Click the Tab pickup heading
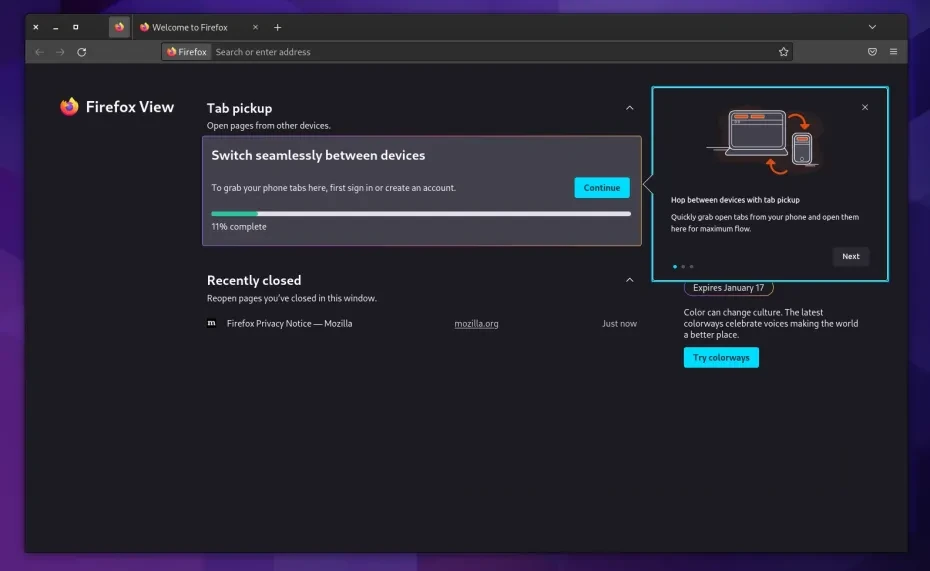 (240, 109)
